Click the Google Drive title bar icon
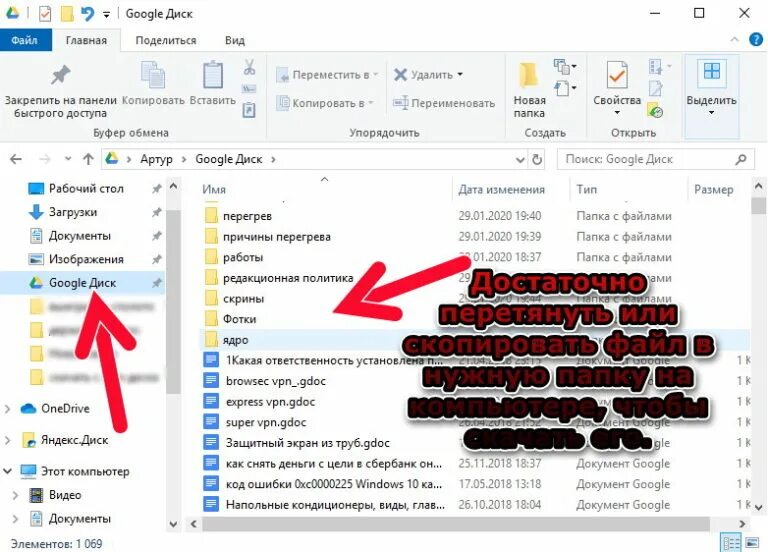The height and width of the screenshot is (552, 768). coord(12,13)
